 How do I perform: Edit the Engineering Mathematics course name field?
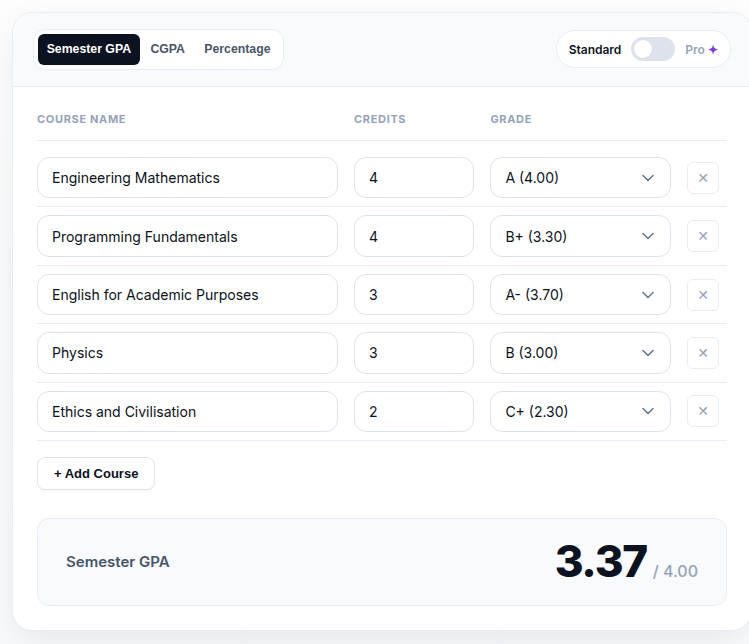187,178
